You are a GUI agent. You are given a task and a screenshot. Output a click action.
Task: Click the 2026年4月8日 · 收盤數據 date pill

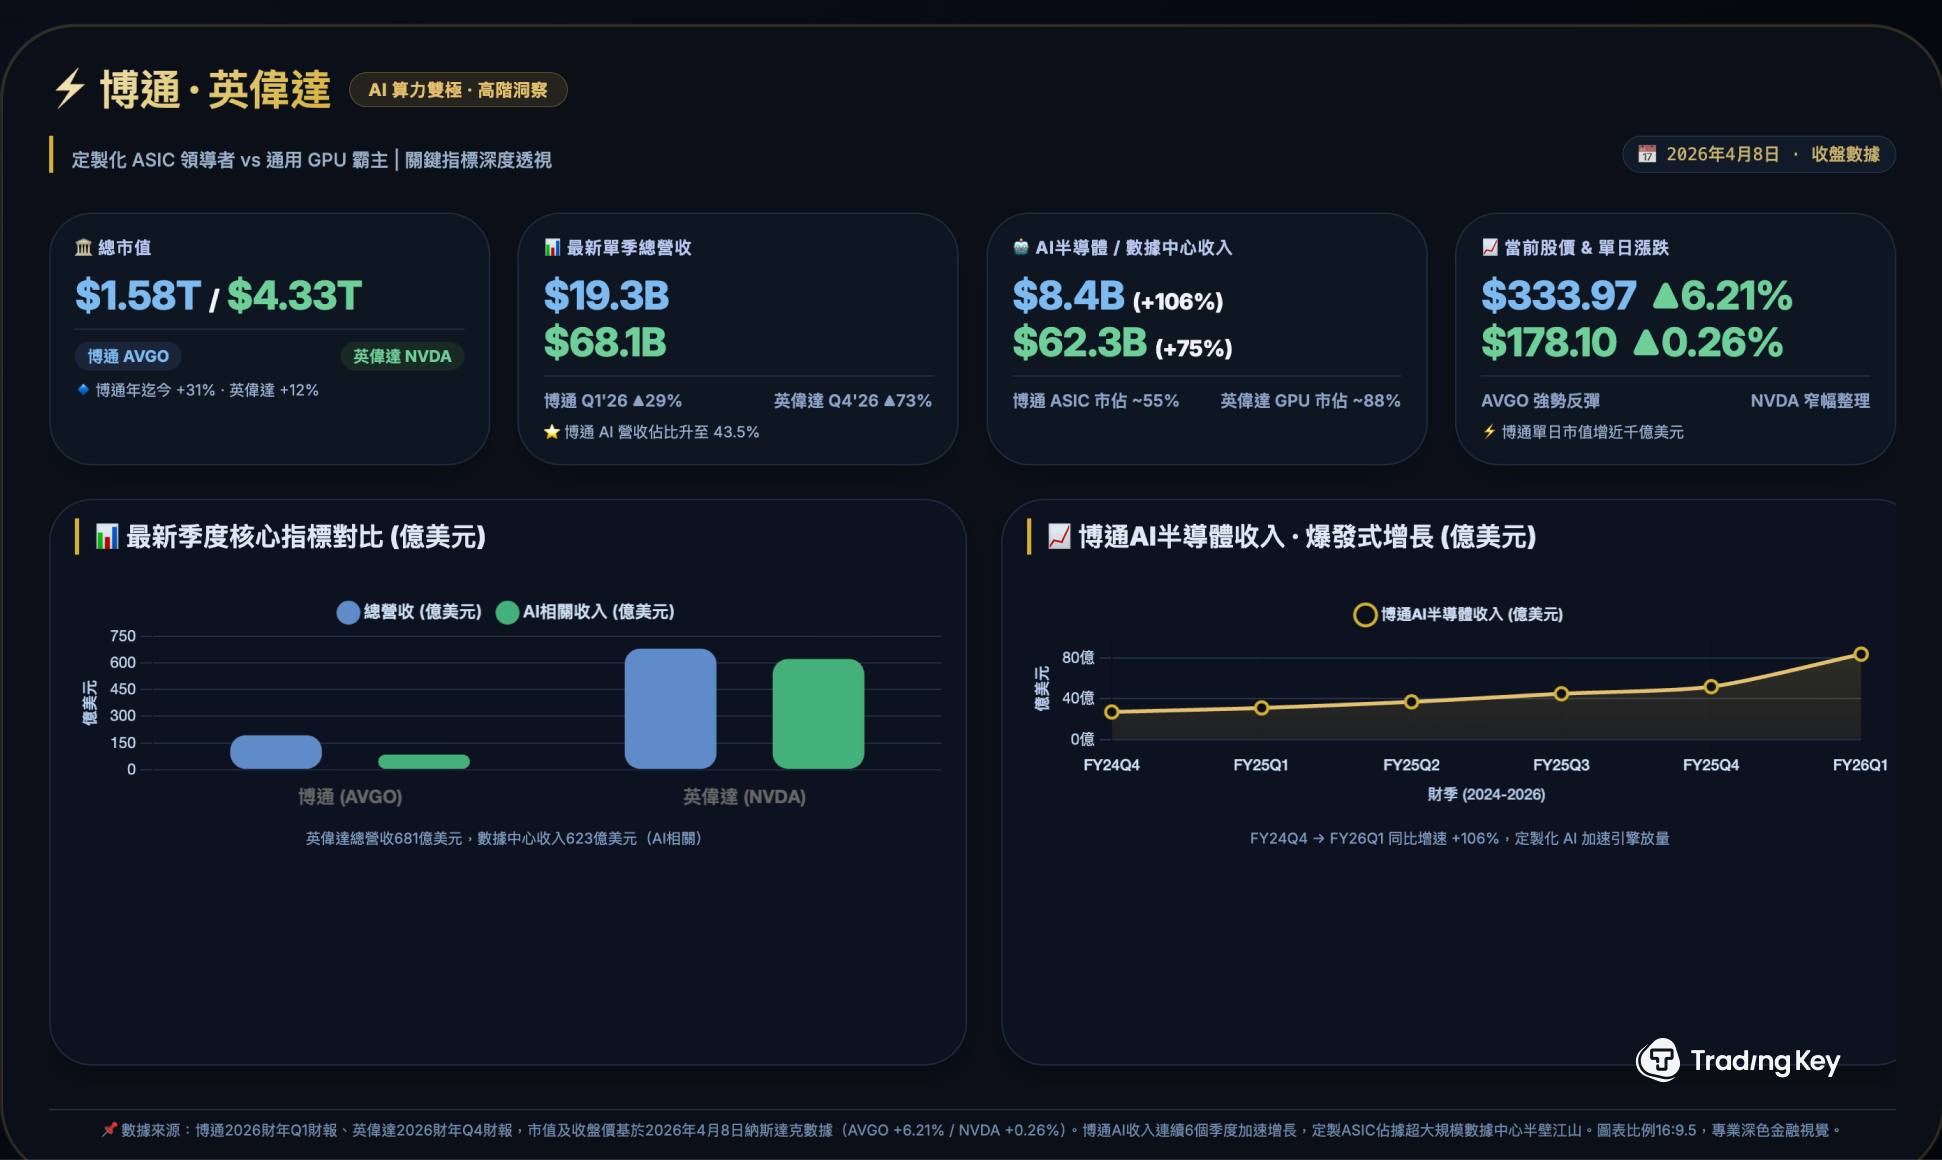(x=1758, y=154)
